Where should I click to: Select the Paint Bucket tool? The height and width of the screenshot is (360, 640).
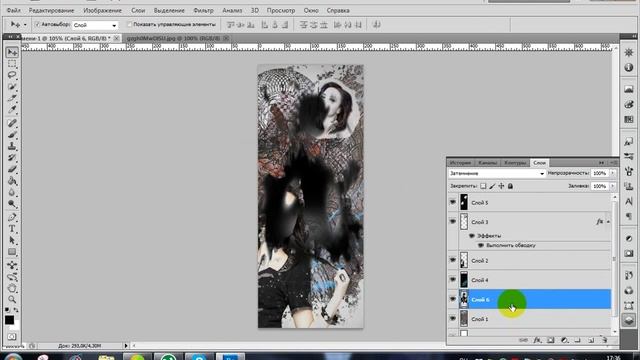coord(12,180)
